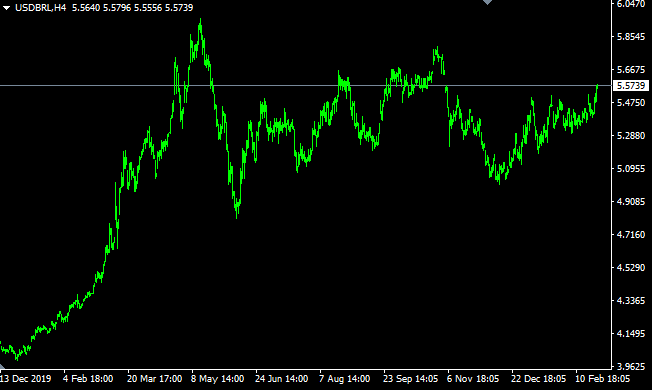Click the 6 Nov 18:05 time label

473,379
